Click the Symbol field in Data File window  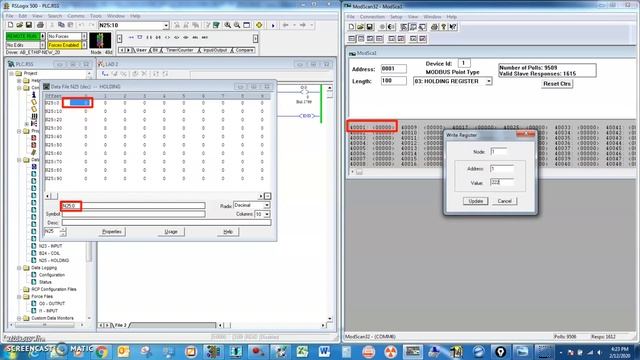pyautogui.click(x=133, y=214)
